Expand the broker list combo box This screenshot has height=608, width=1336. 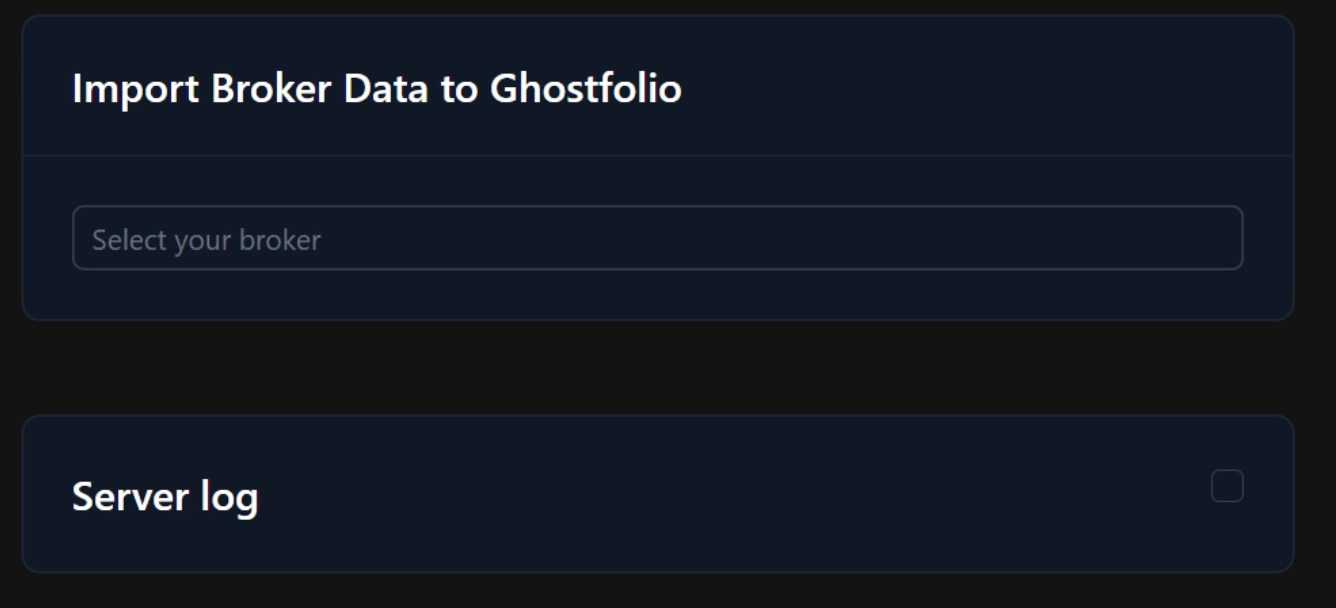pyautogui.click(x=657, y=238)
